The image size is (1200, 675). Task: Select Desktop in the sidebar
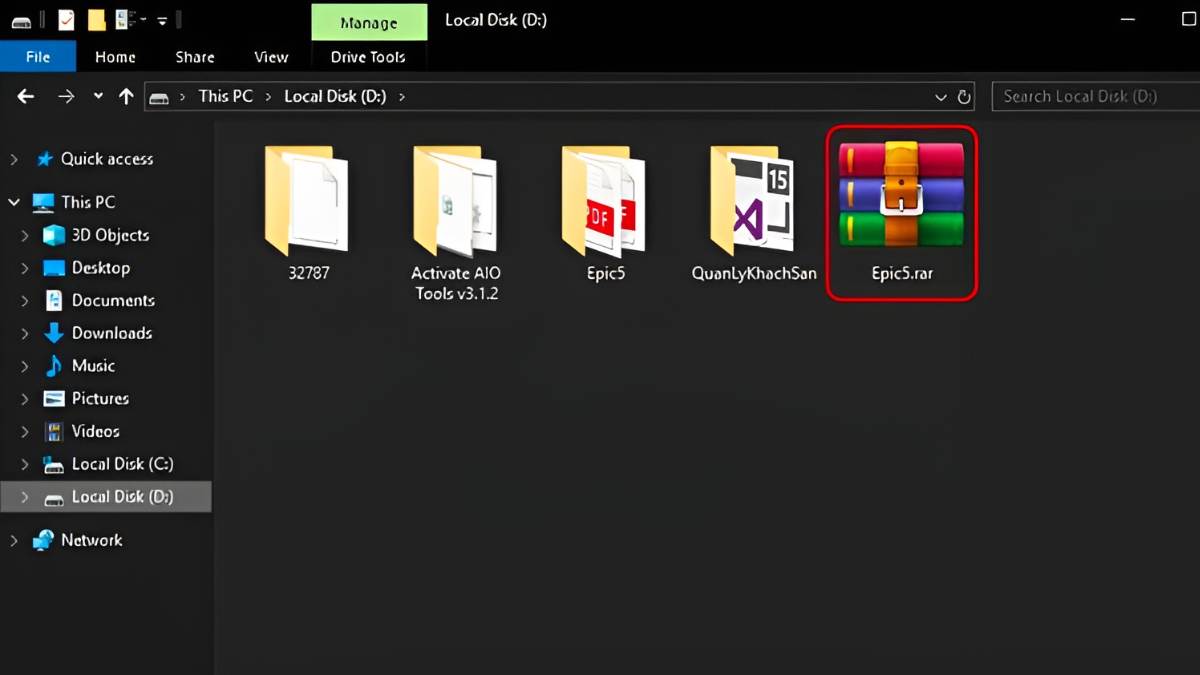coord(100,268)
